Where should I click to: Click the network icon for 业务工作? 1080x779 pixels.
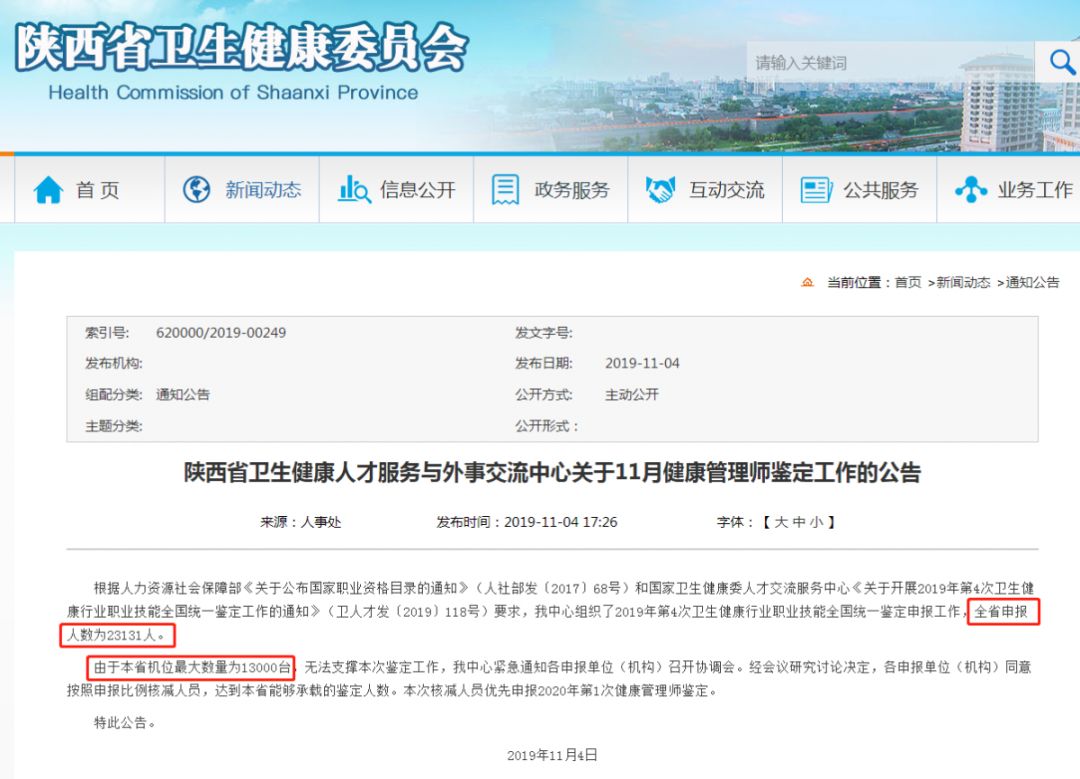pos(970,189)
